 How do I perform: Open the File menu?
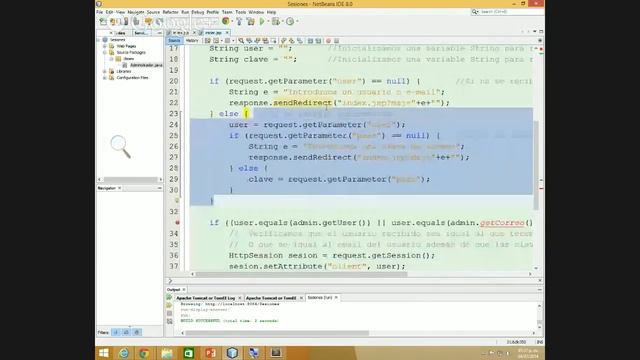100,12
